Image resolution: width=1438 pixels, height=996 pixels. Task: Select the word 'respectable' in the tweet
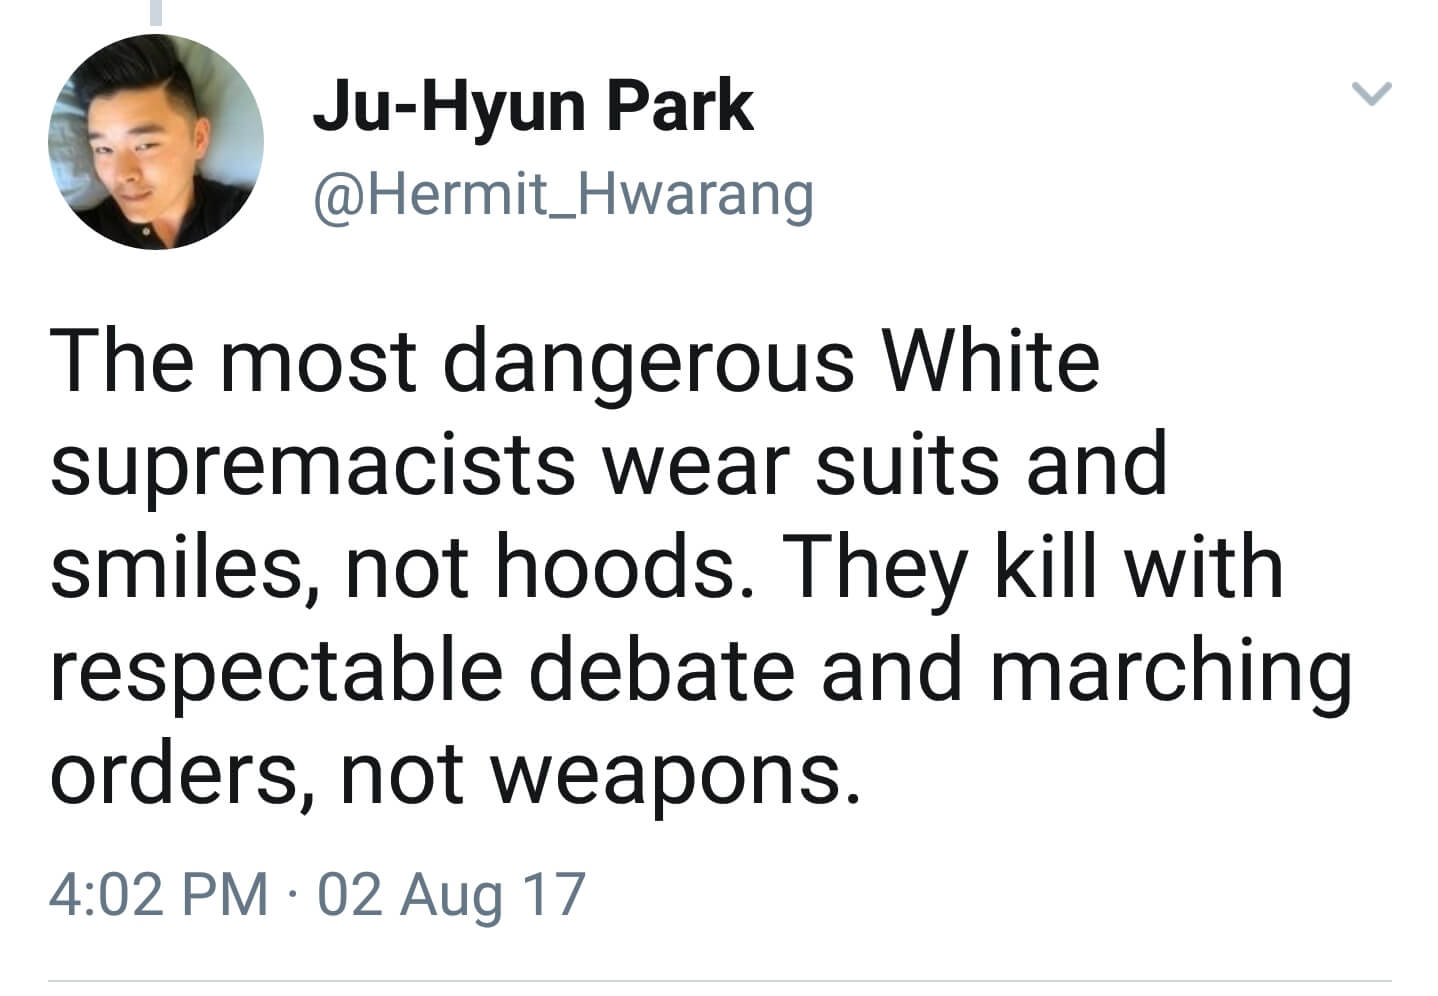[276, 673]
